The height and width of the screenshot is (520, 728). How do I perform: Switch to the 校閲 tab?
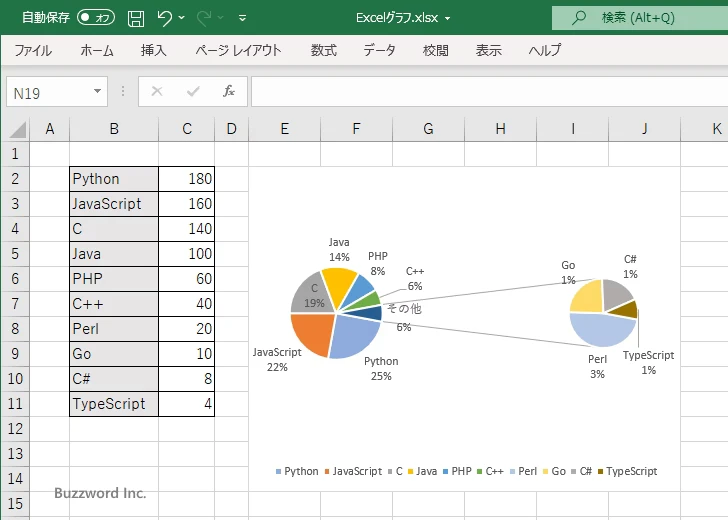(x=436, y=50)
